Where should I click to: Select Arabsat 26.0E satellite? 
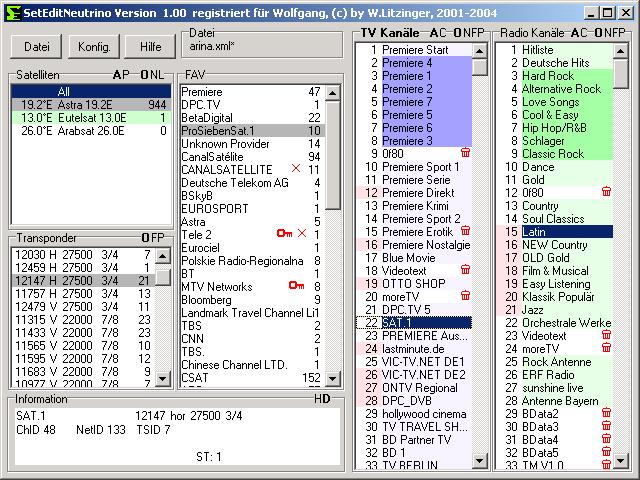coord(91,131)
